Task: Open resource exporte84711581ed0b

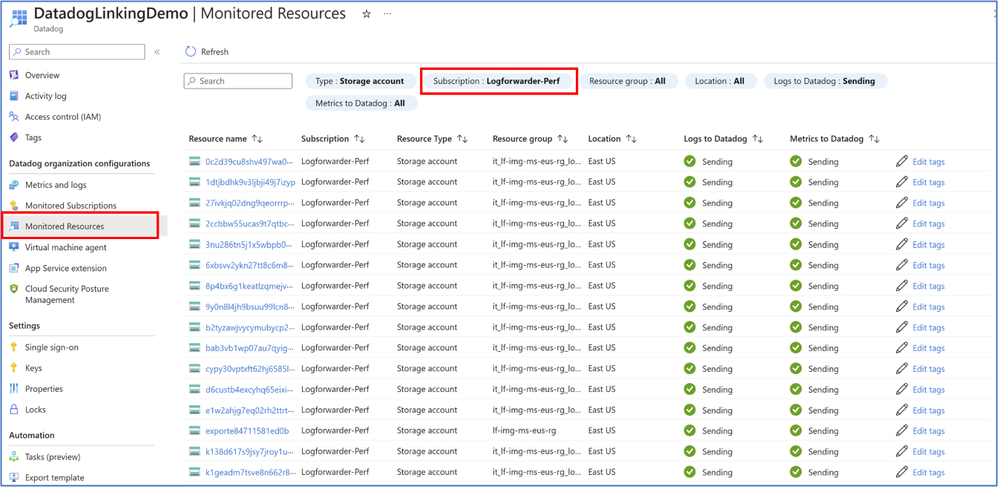Action: [x=247, y=431]
